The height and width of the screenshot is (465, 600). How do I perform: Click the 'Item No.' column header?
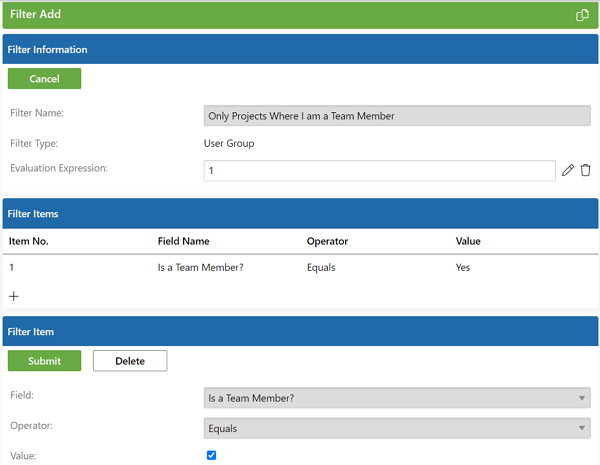[29, 241]
